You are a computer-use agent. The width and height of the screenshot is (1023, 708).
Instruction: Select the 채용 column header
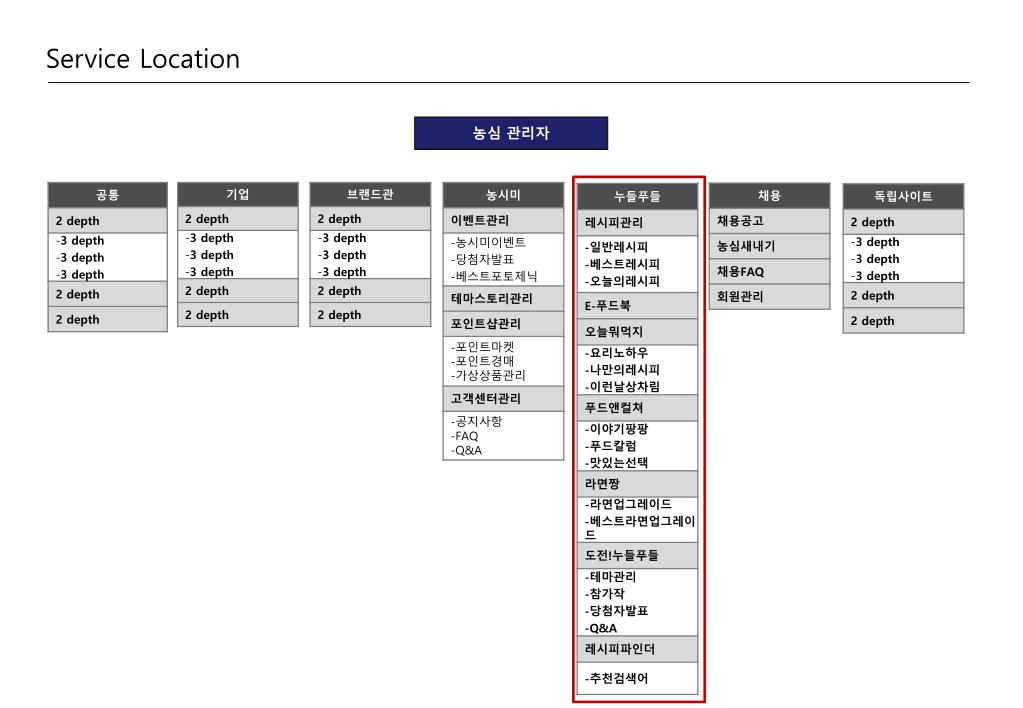coord(769,195)
